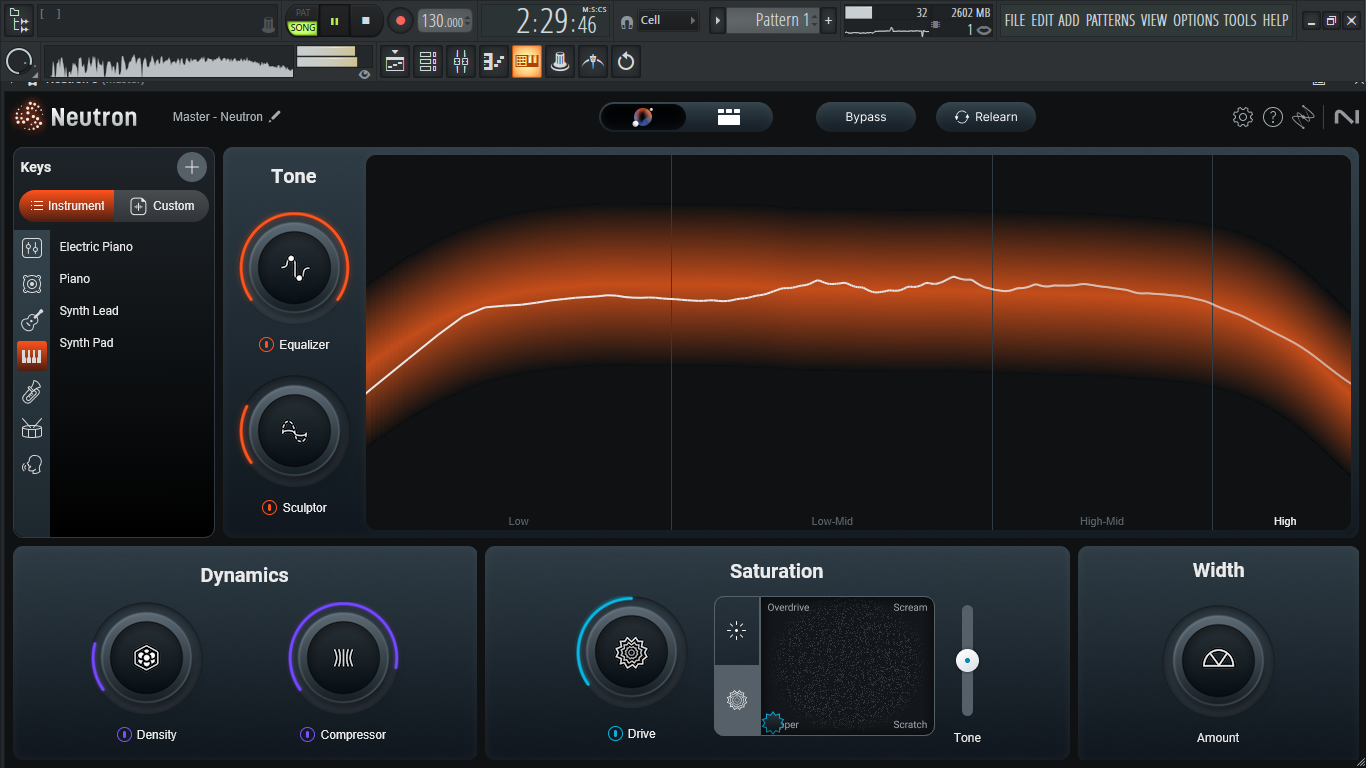The width and height of the screenshot is (1366, 768).
Task: Click the Relearn button
Action: [x=985, y=117]
